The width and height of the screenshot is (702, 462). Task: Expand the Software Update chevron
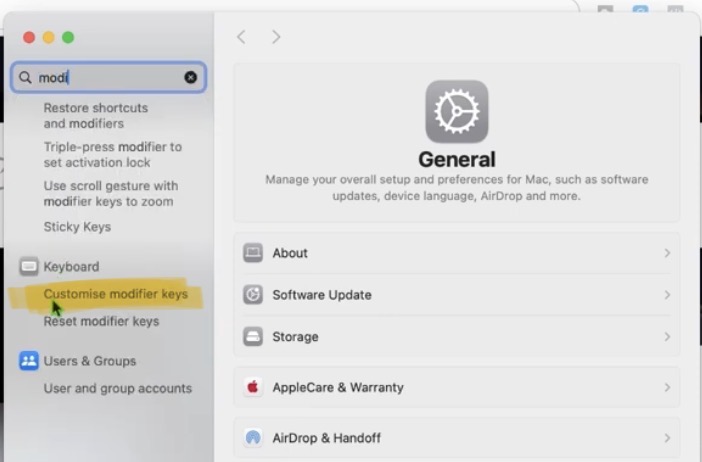coord(667,295)
